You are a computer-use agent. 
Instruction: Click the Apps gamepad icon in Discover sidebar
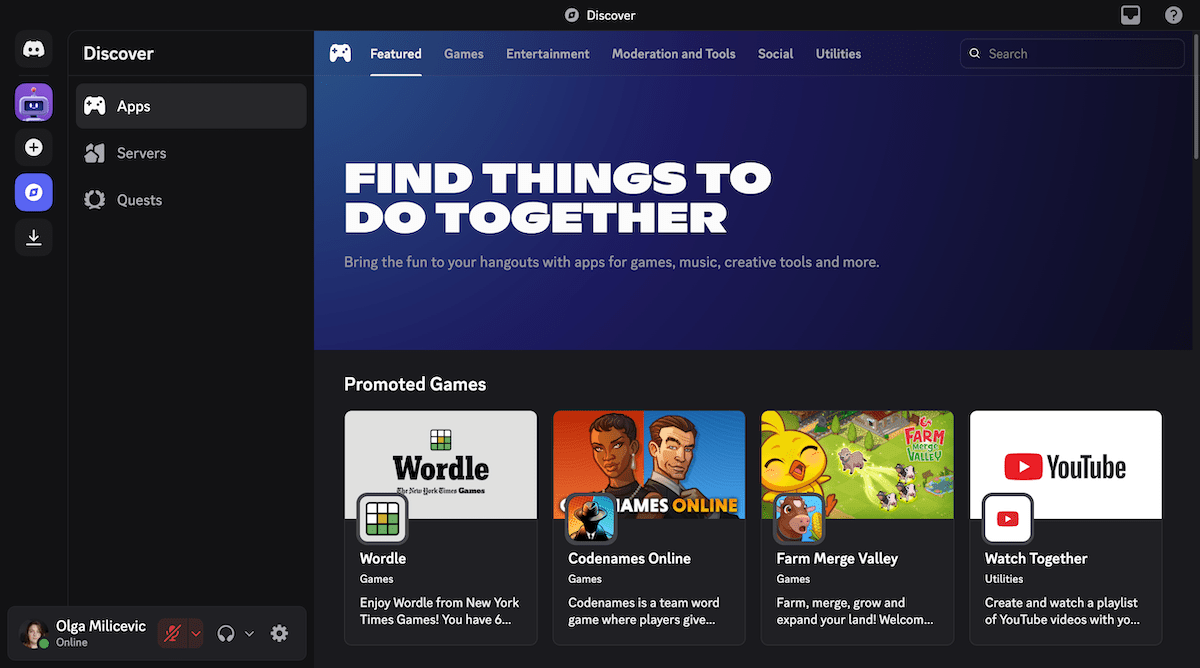pyautogui.click(x=95, y=106)
